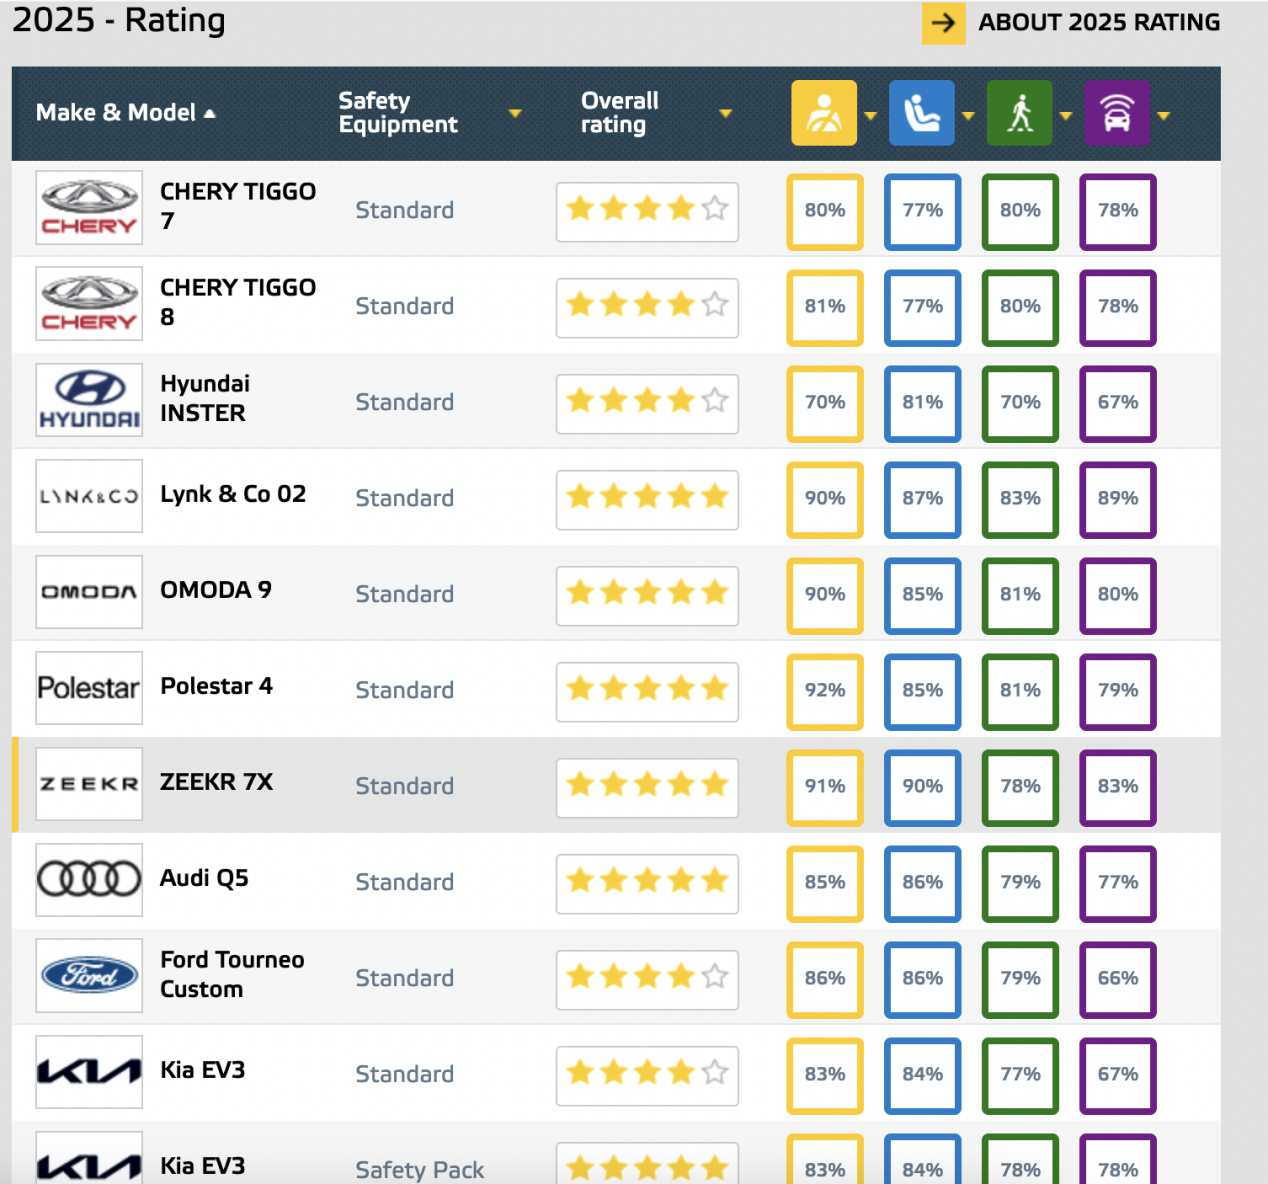Click the Ford oval logo
This screenshot has width=1268, height=1184.
(x=89, y=976)
